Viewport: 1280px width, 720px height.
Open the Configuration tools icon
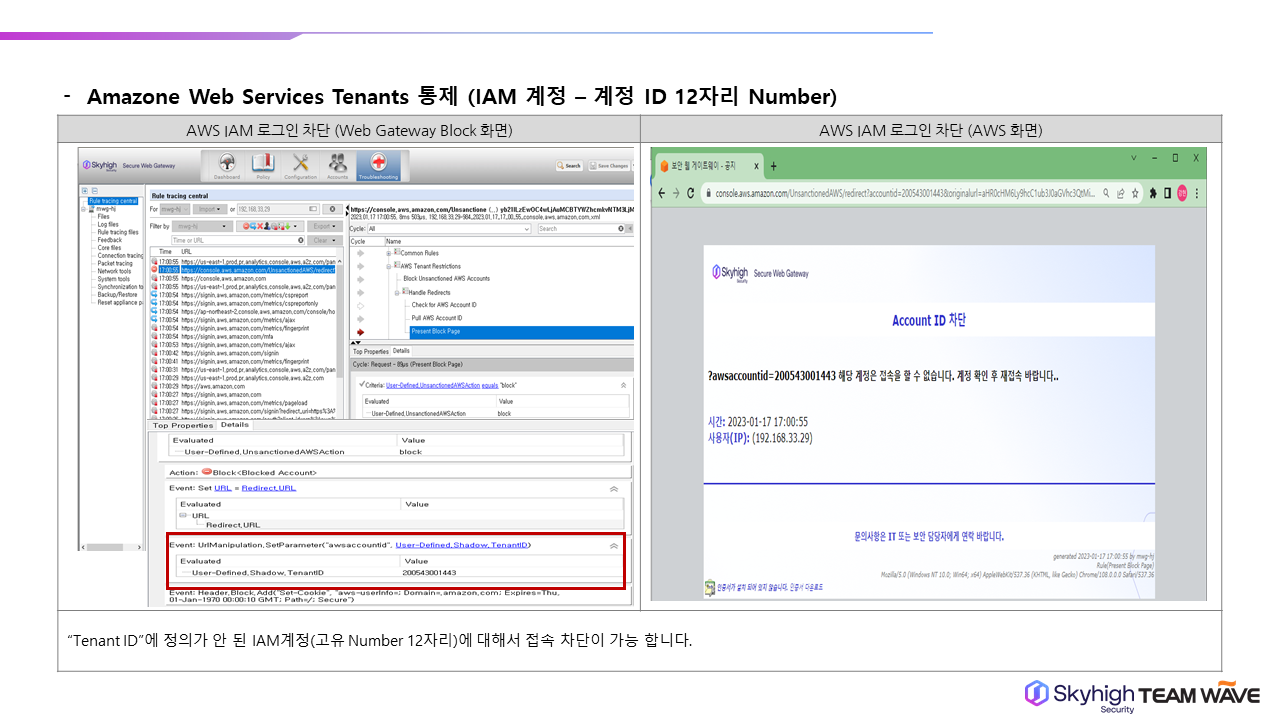coord(300,165)
